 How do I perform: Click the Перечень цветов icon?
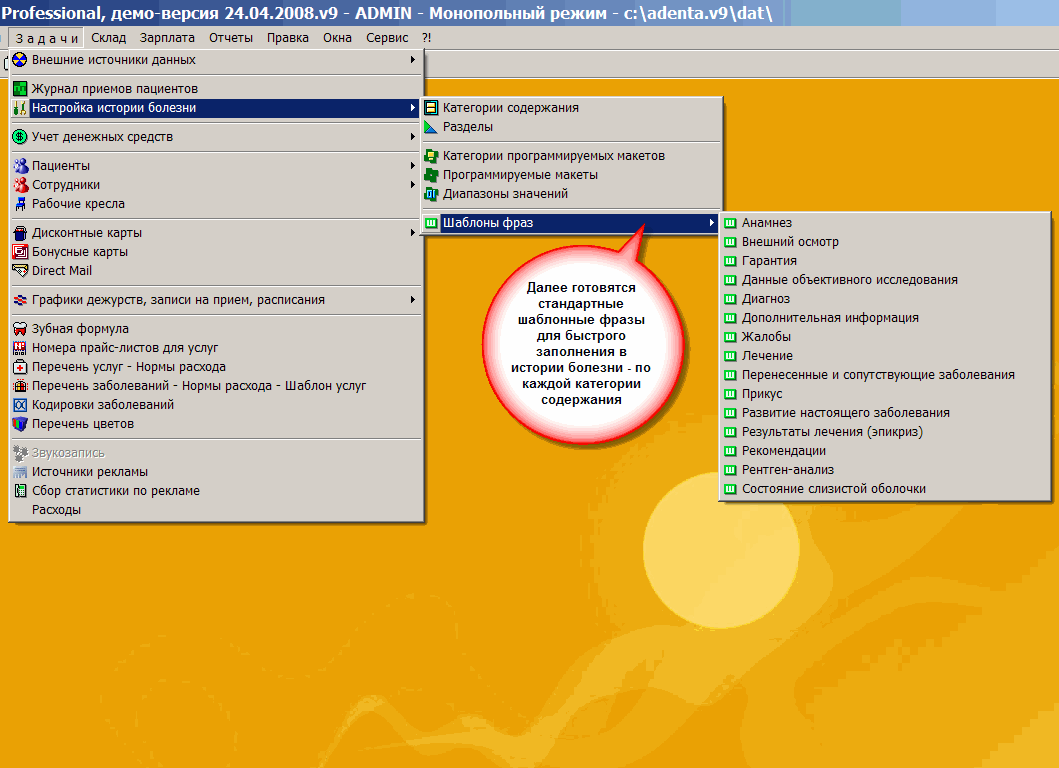point(20,424)
